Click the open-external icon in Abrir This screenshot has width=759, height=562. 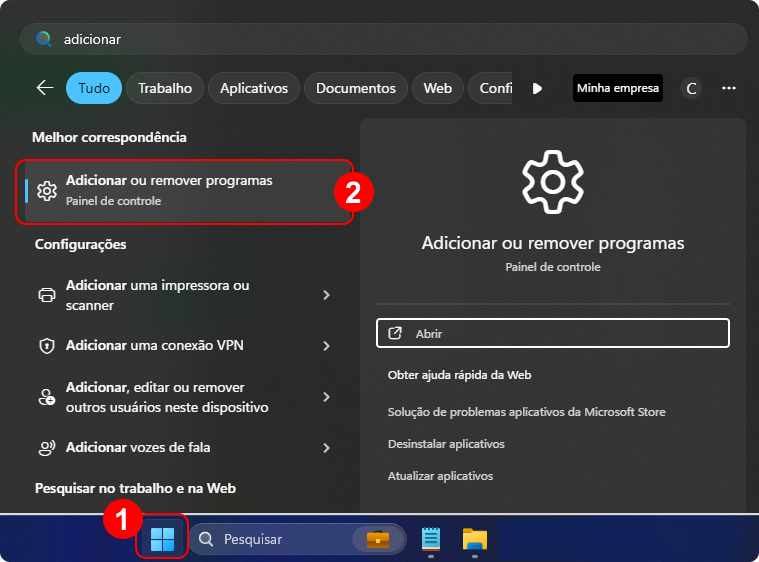[395, 333]
